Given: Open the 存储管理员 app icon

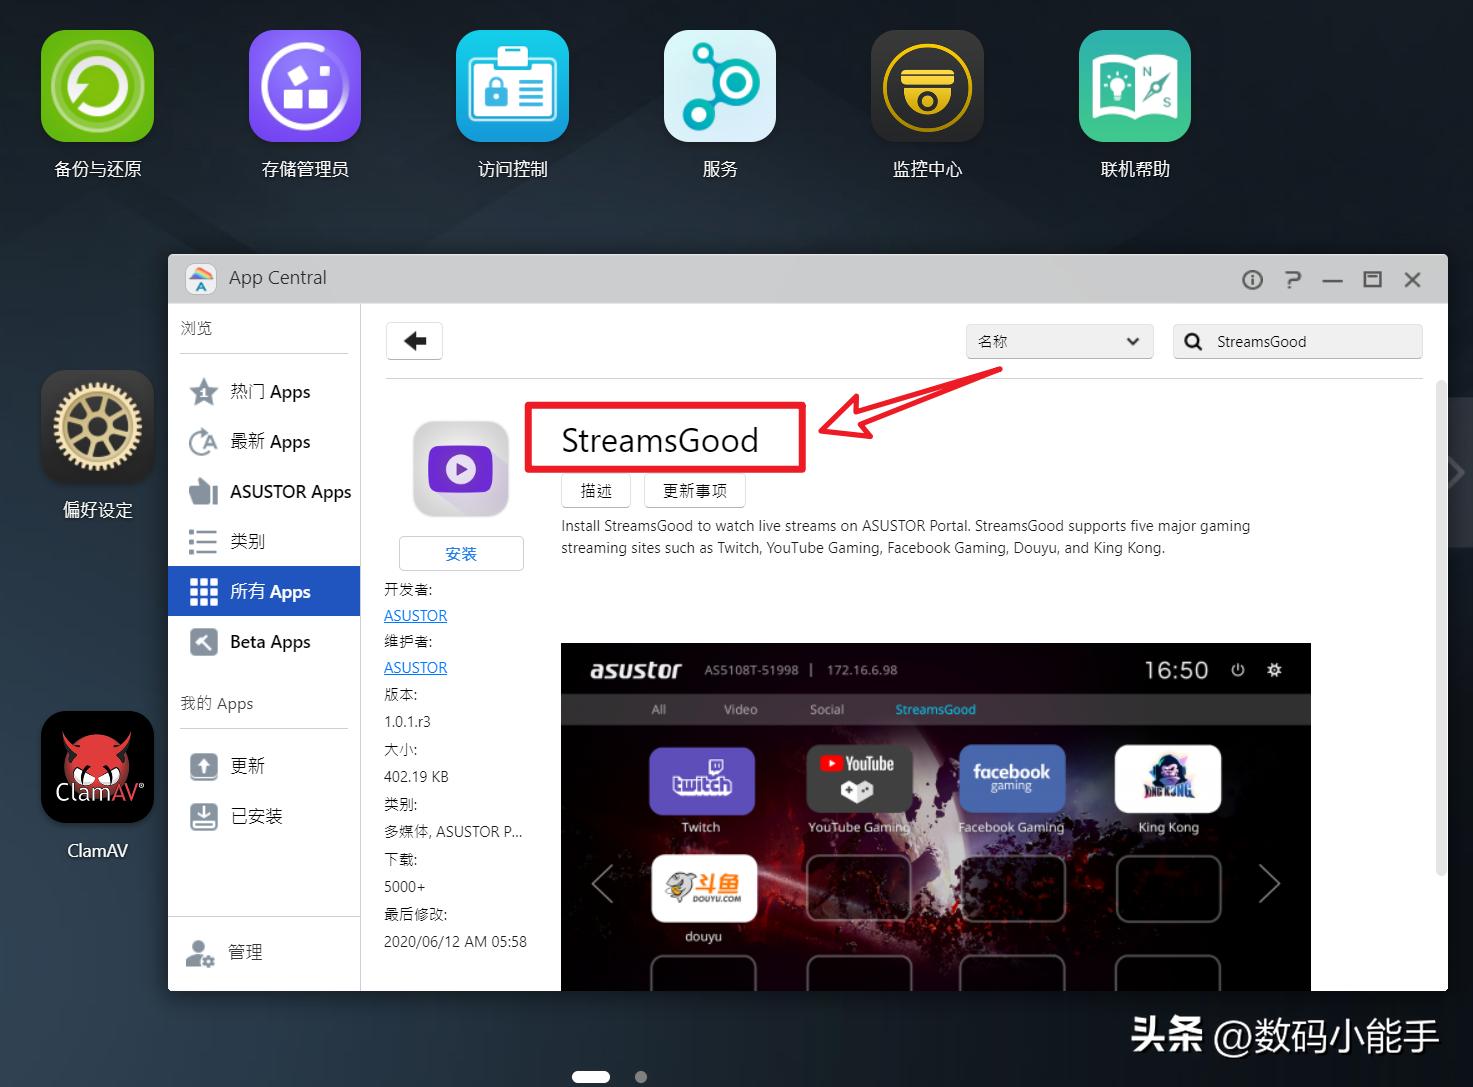Looking at the screenshot, I should [x=305, y=86].
